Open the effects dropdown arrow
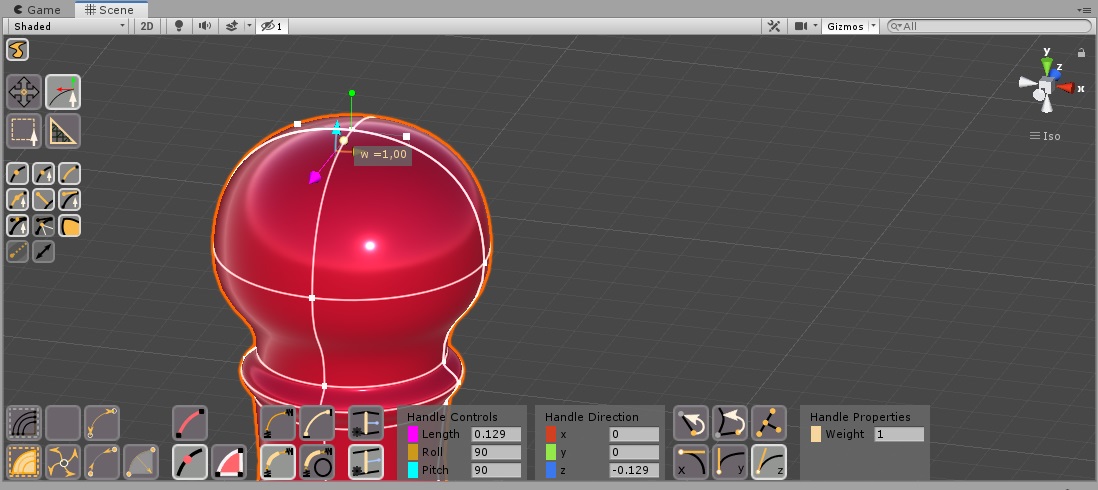The height and width of the screenshot is (490, 1098). (249, 26)
